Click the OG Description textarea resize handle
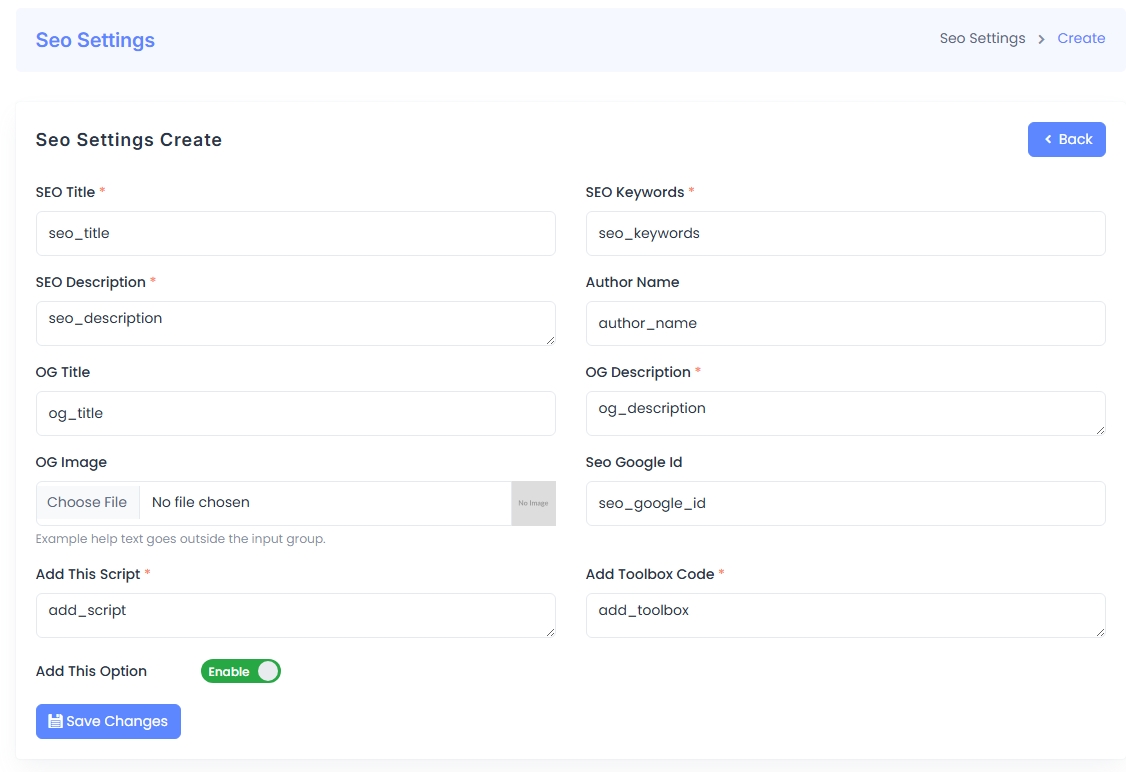The width and height of the screenshot is (1126, 772). (x=1100, y=430)
